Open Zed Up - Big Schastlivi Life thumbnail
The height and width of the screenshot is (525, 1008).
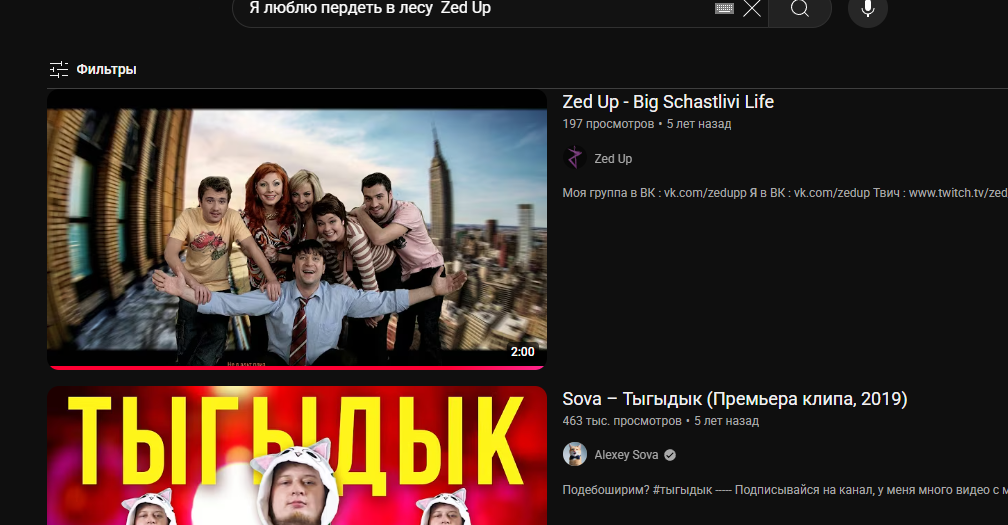pos(297,230)
